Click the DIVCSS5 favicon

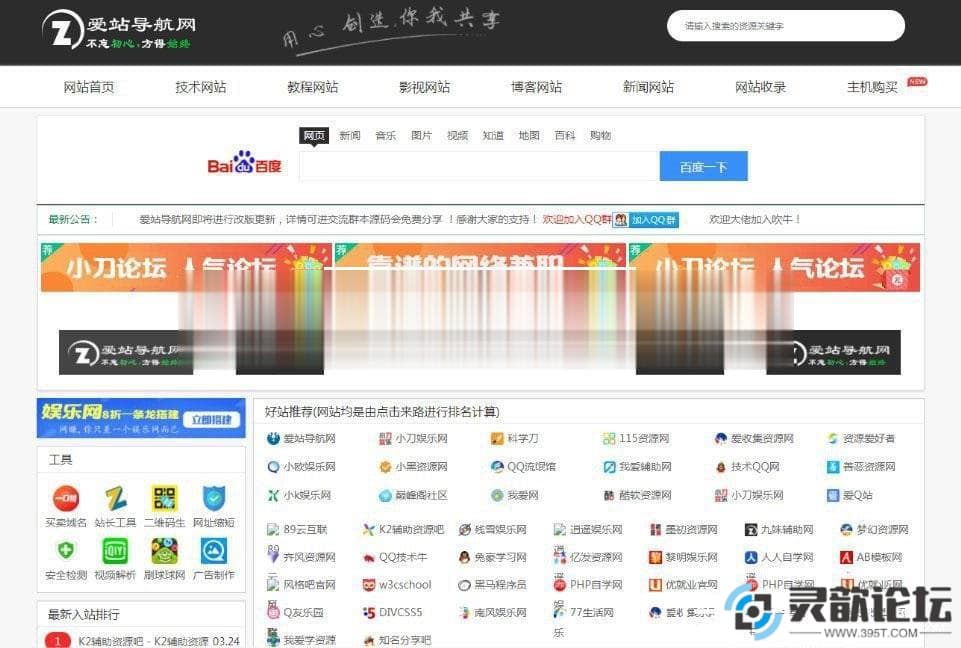[369, 612]
